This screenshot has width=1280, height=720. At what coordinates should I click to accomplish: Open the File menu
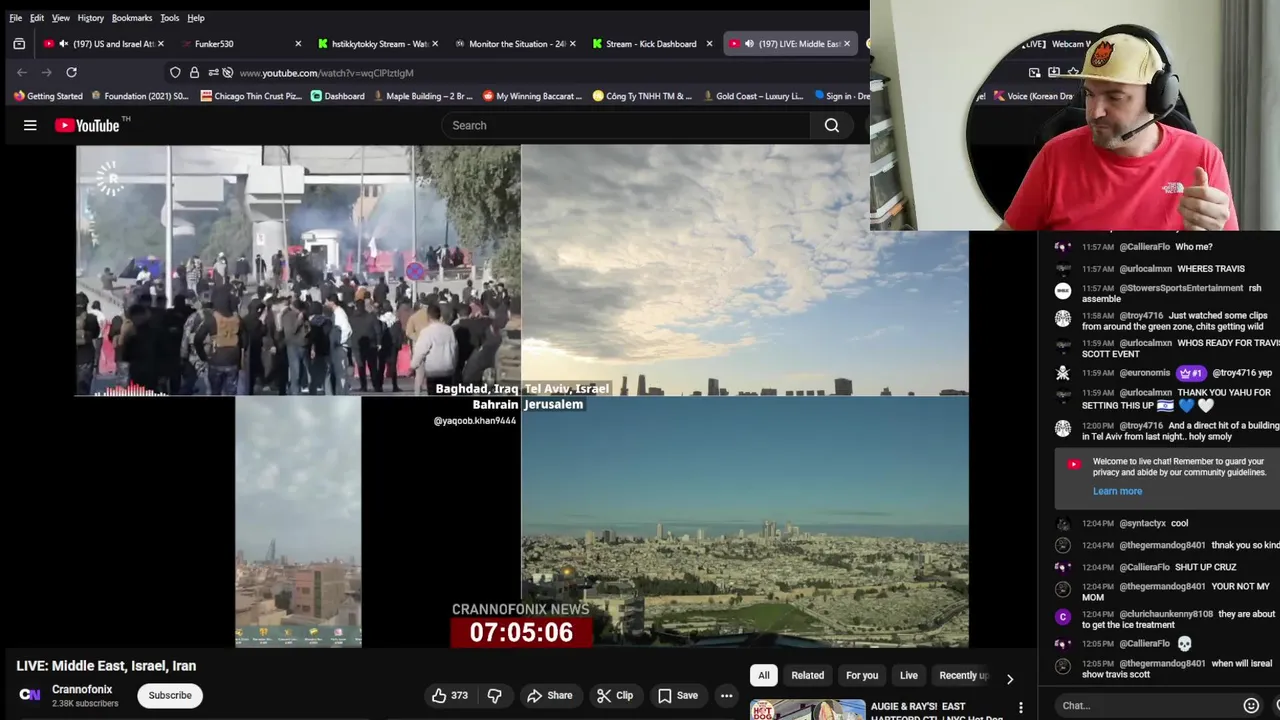[x=15, y=18]
